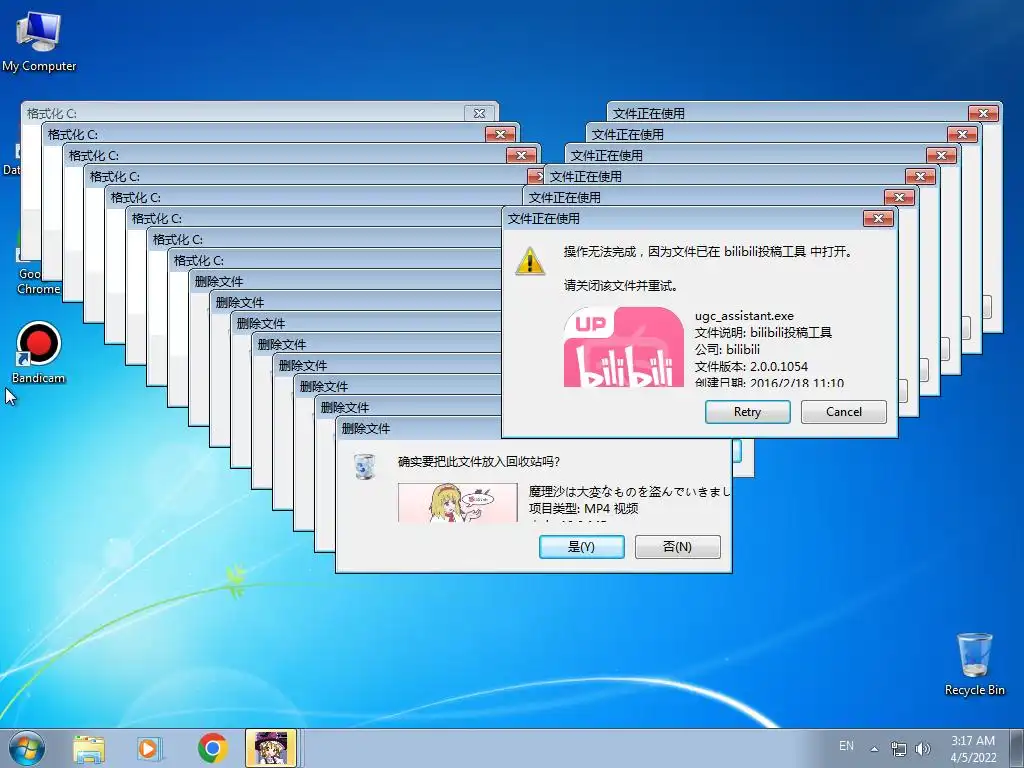Click 确实要把此文件放入回收站吗? message
The width and height of the screenshot is (1024, 768).
(x=479, y=462)
